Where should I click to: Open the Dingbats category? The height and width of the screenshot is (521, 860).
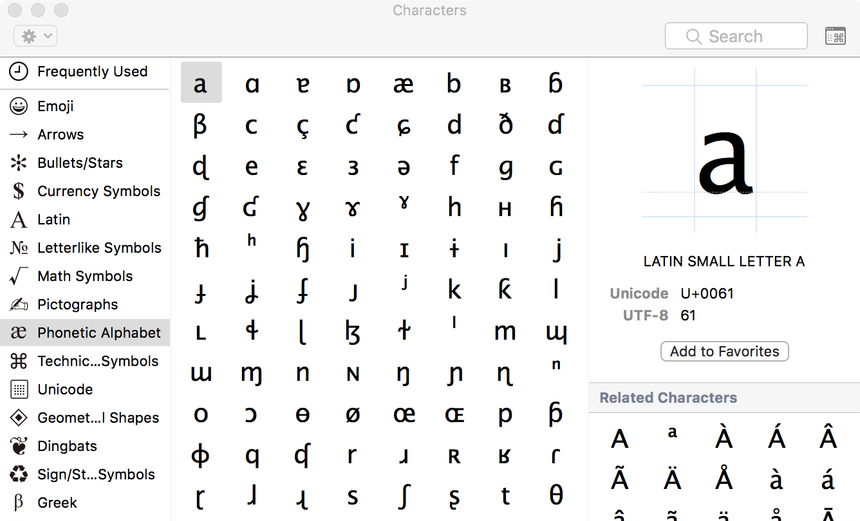(67, 446)
